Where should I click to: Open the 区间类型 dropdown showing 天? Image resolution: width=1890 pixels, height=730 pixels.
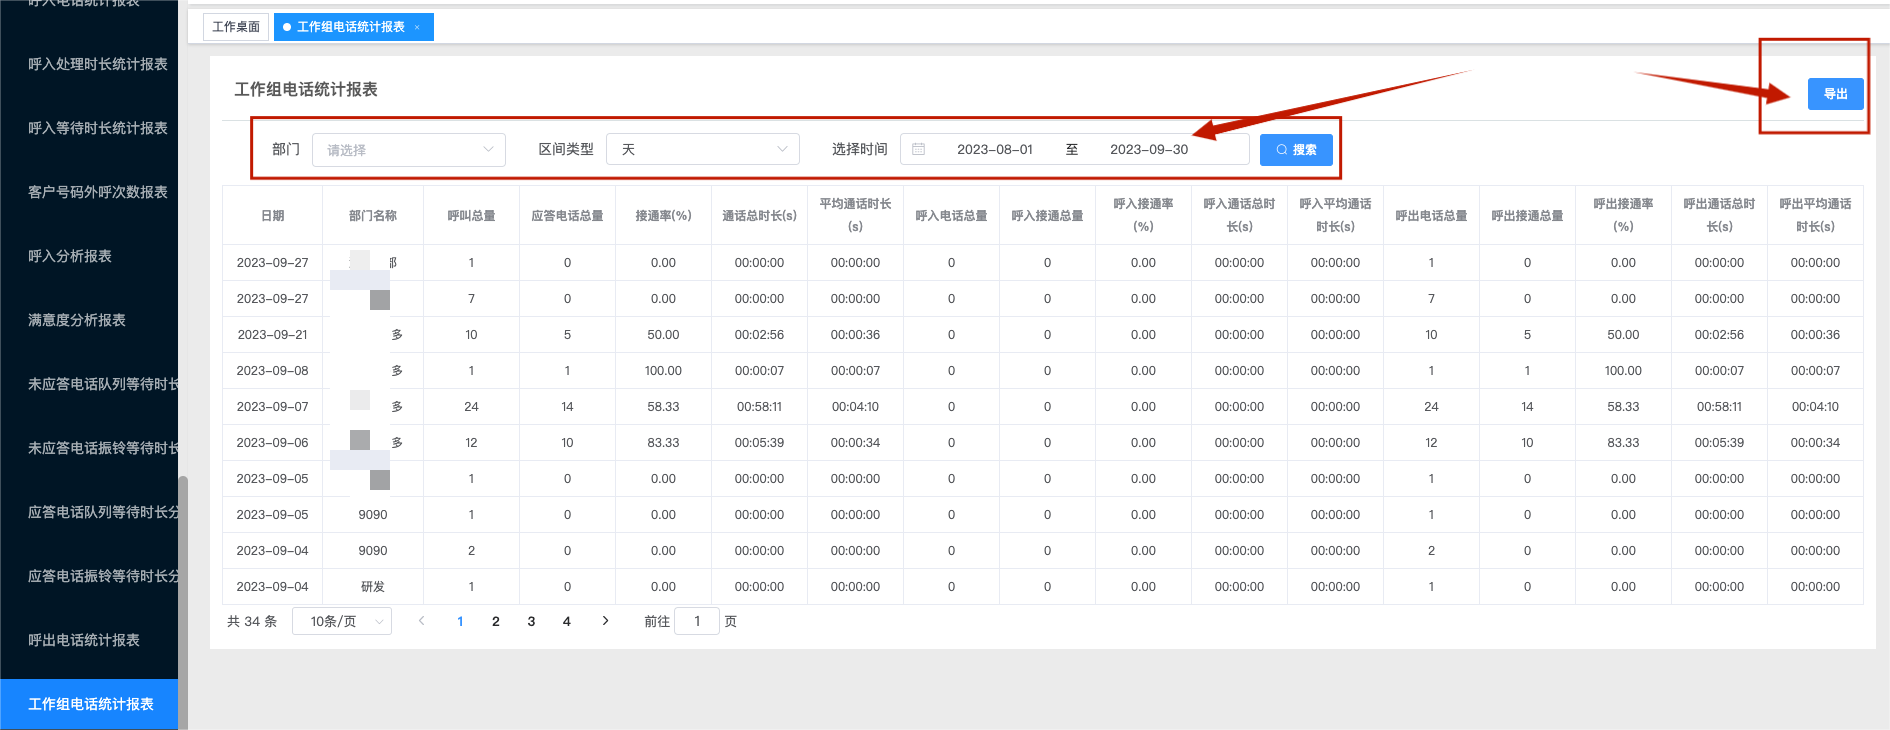click(703, 149)
